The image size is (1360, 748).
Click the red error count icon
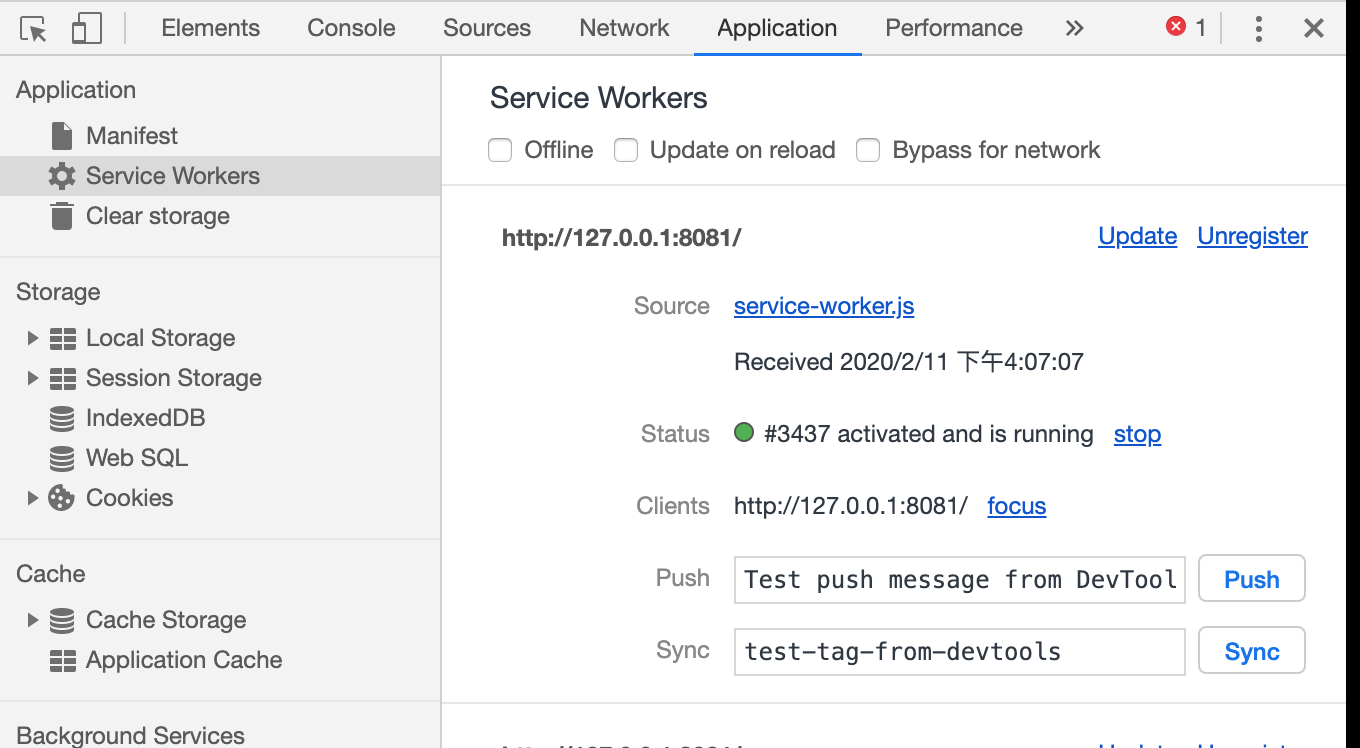(x=1176, y=27)
